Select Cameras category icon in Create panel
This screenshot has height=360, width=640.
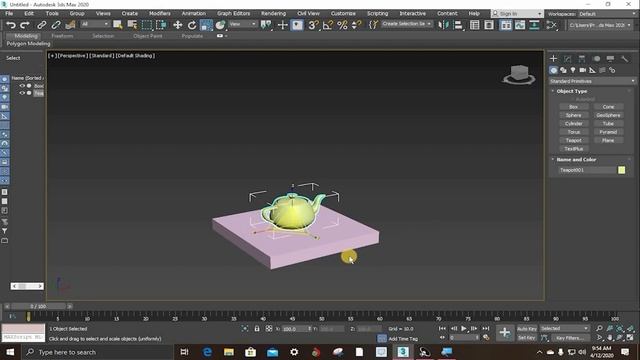(583, 70)
